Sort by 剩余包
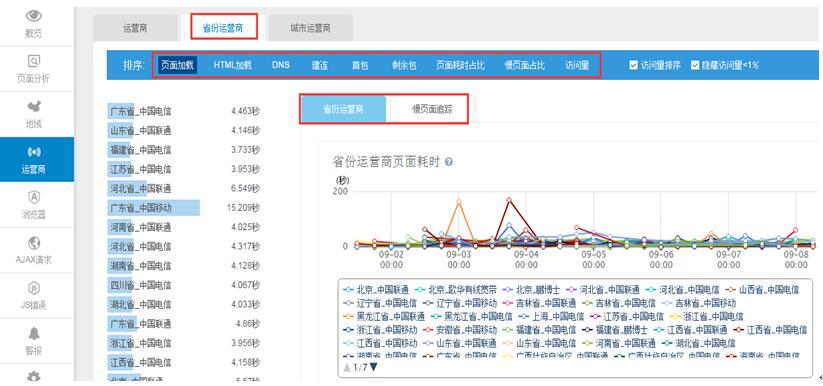Image resolution: width=823 pixels, height=386 pixels. pyautogui.click(x=404, y=66)
